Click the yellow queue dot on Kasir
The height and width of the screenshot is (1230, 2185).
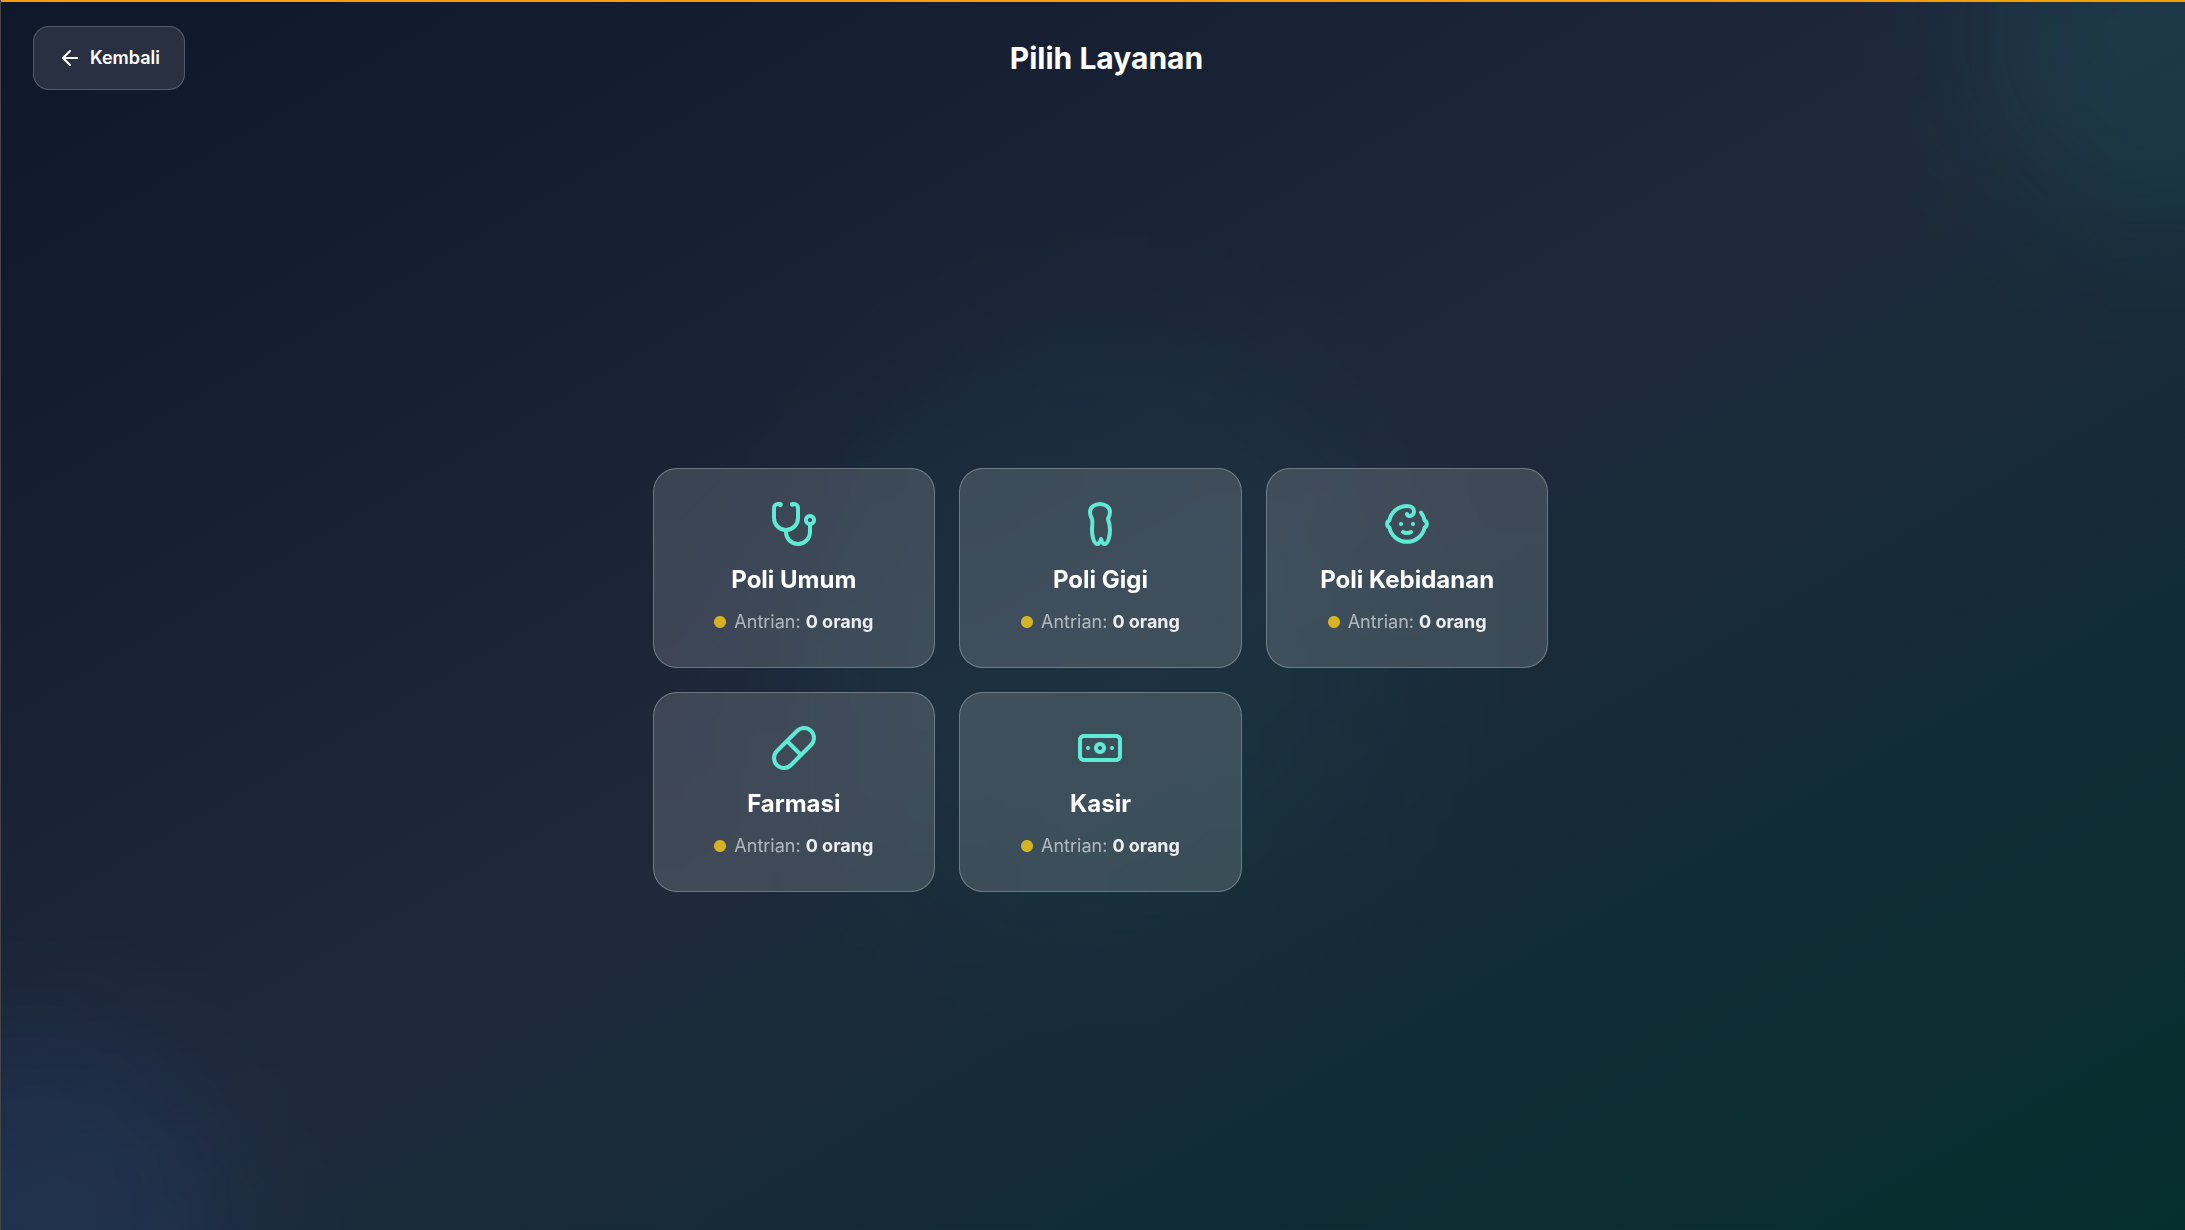[1027, 845]
